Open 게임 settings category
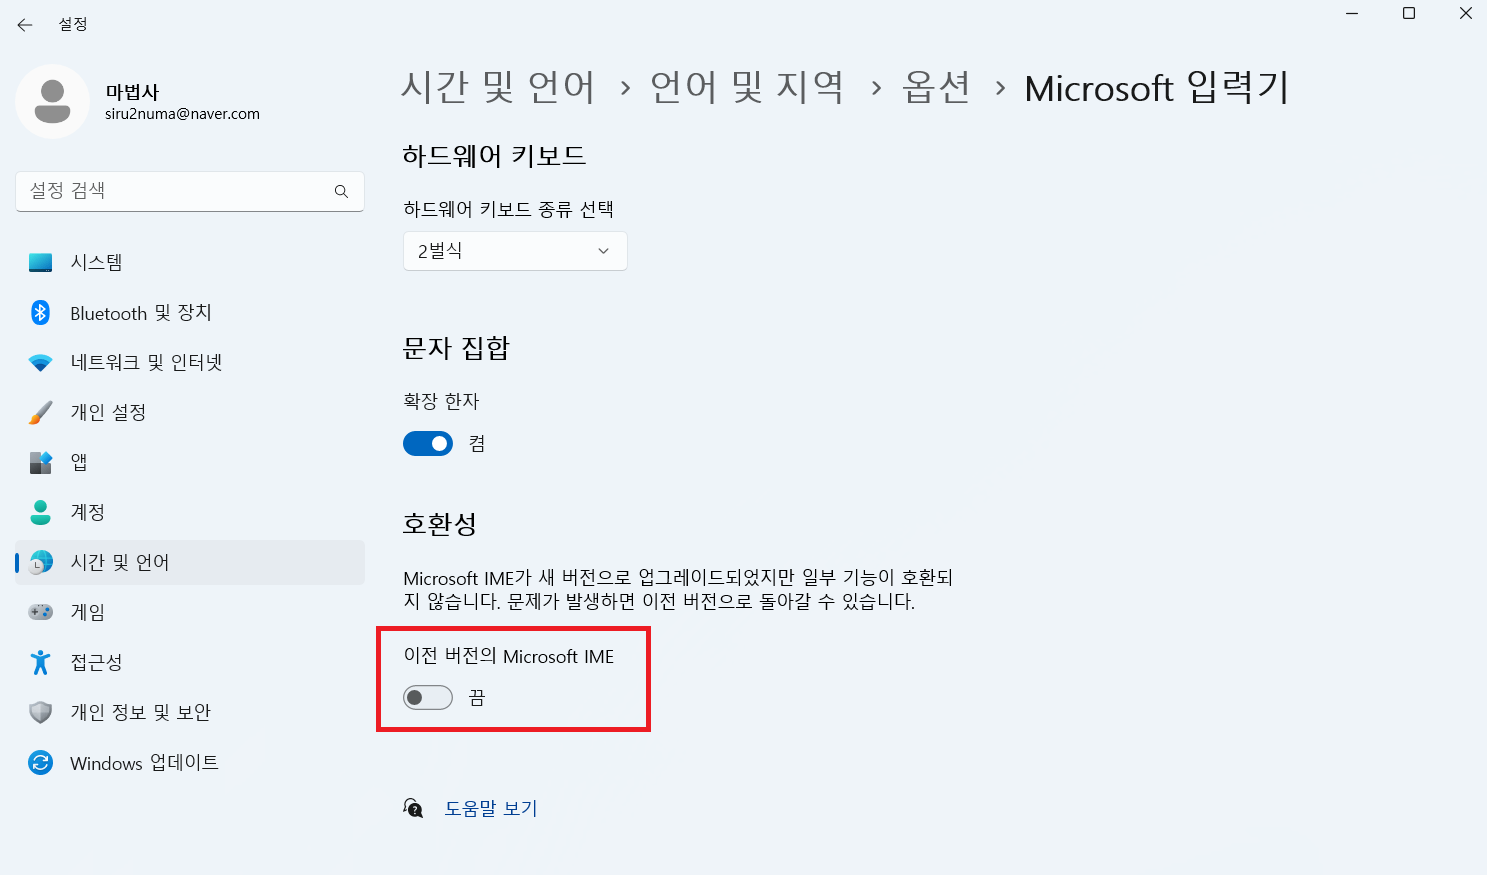This screenshot has width=1487, height=875. click(190, 613)
